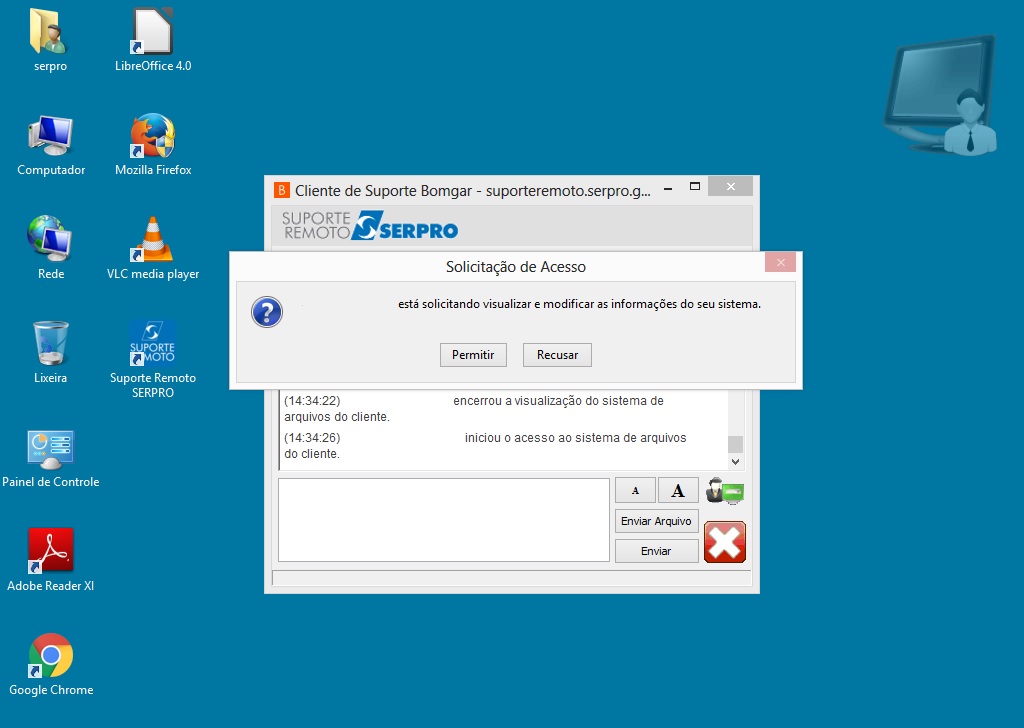Click the chat log scrollbar thumb
1024x728 pixels.
click(x=735, y=444)
